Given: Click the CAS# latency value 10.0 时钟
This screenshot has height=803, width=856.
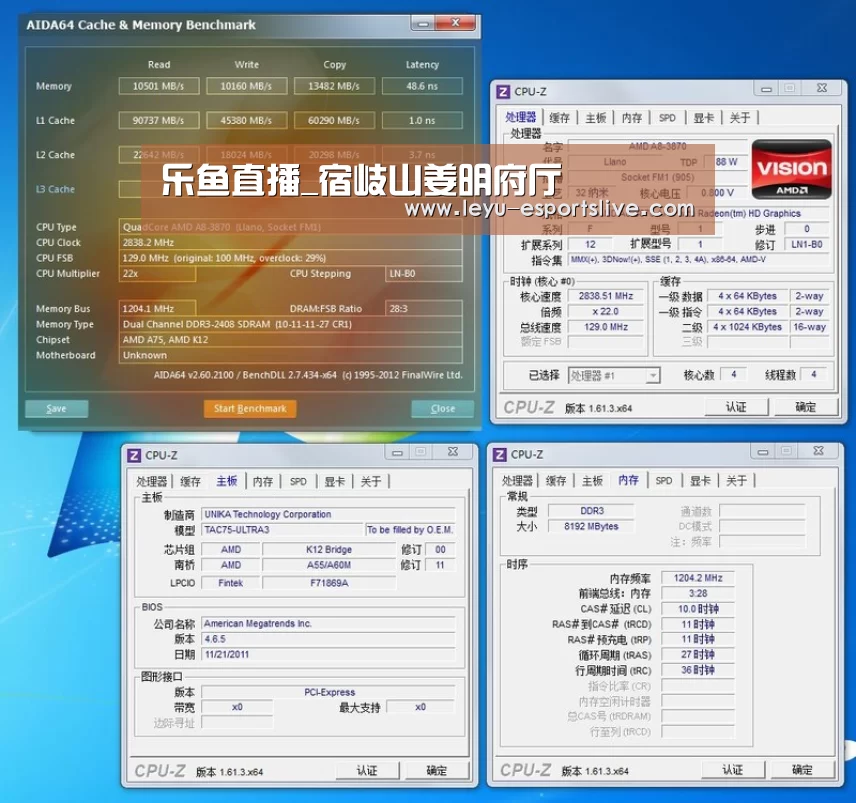Looking at the screenshot, I should coord(698,609).
